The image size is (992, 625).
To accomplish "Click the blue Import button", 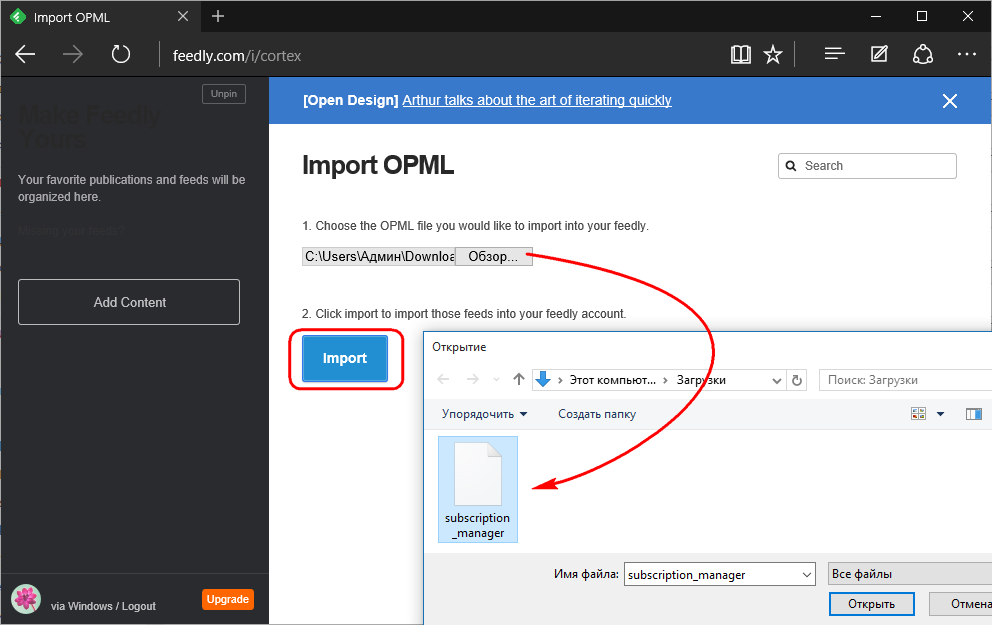I will pos(345,358).
